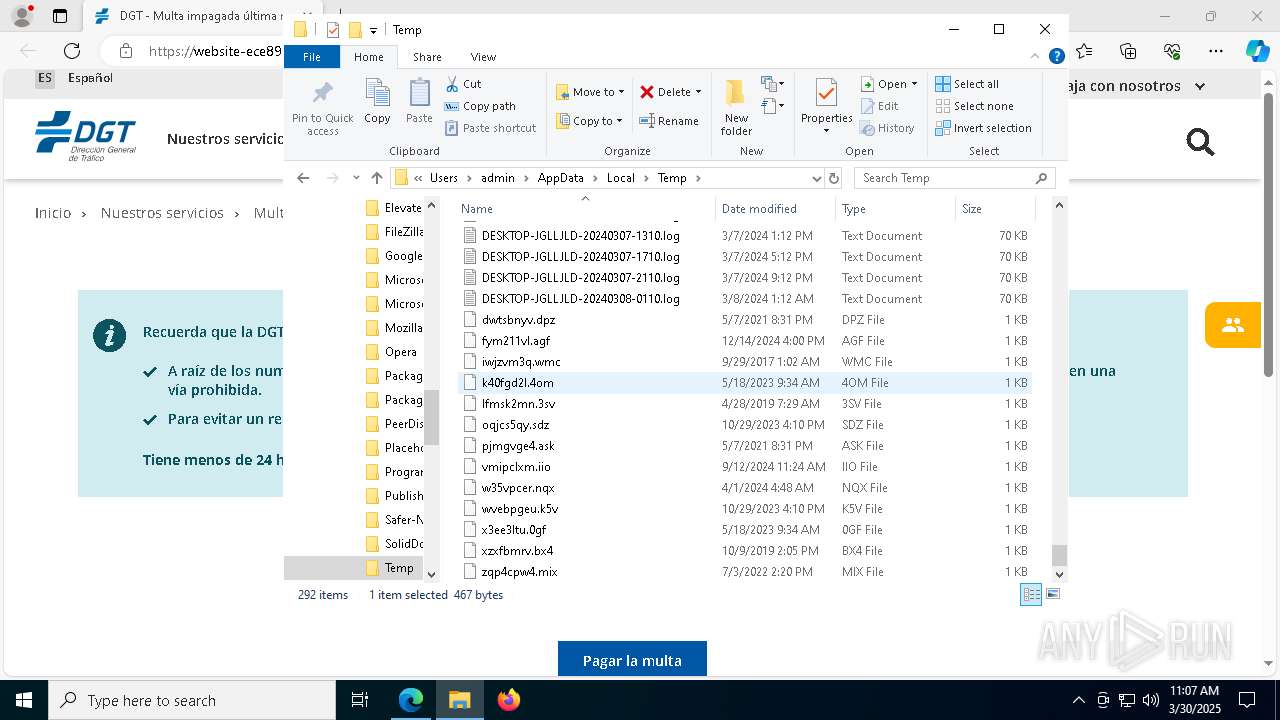Open Windows Start menu

pyautogui.click(x=23, y=700)
